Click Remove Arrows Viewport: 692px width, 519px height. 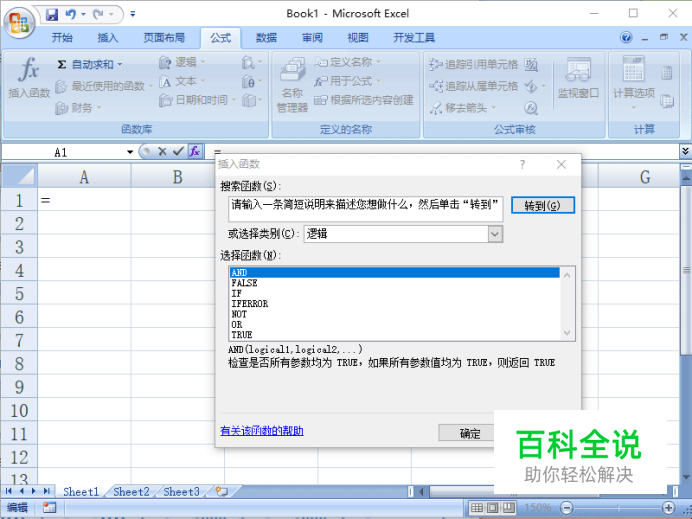[458, 108]
